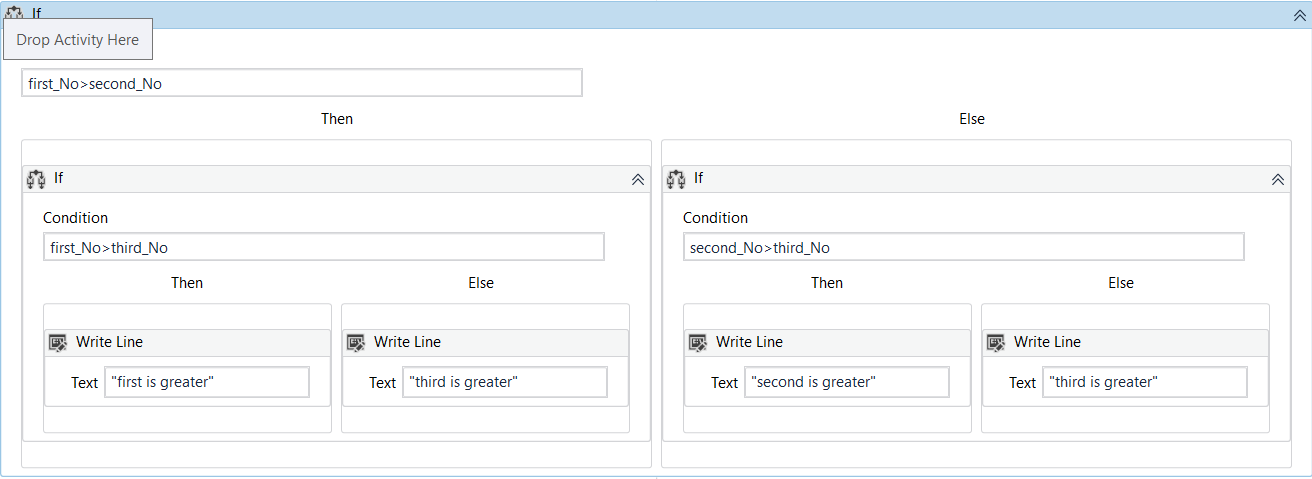Edit the second_No>third_No condition field
The width and height of the screenshot is (1312, 479).
(x=963, y=248)
